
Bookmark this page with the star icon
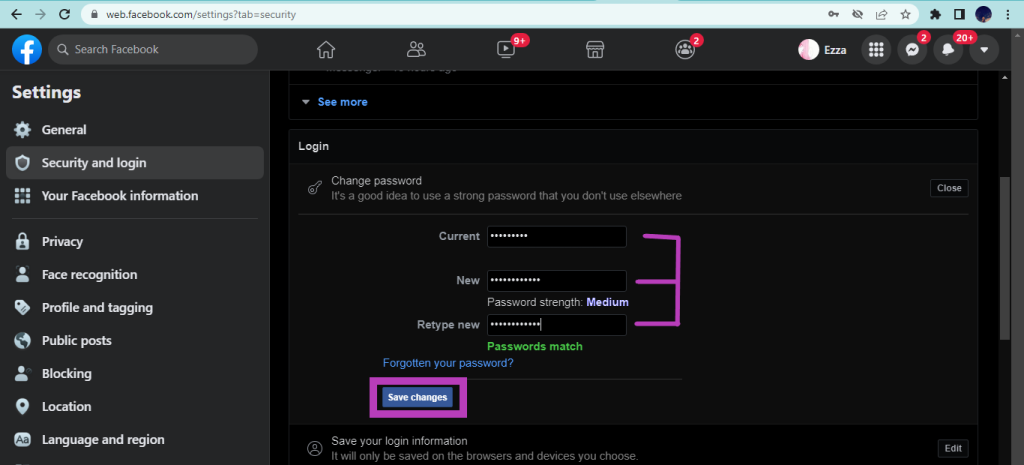coord(905,14)
